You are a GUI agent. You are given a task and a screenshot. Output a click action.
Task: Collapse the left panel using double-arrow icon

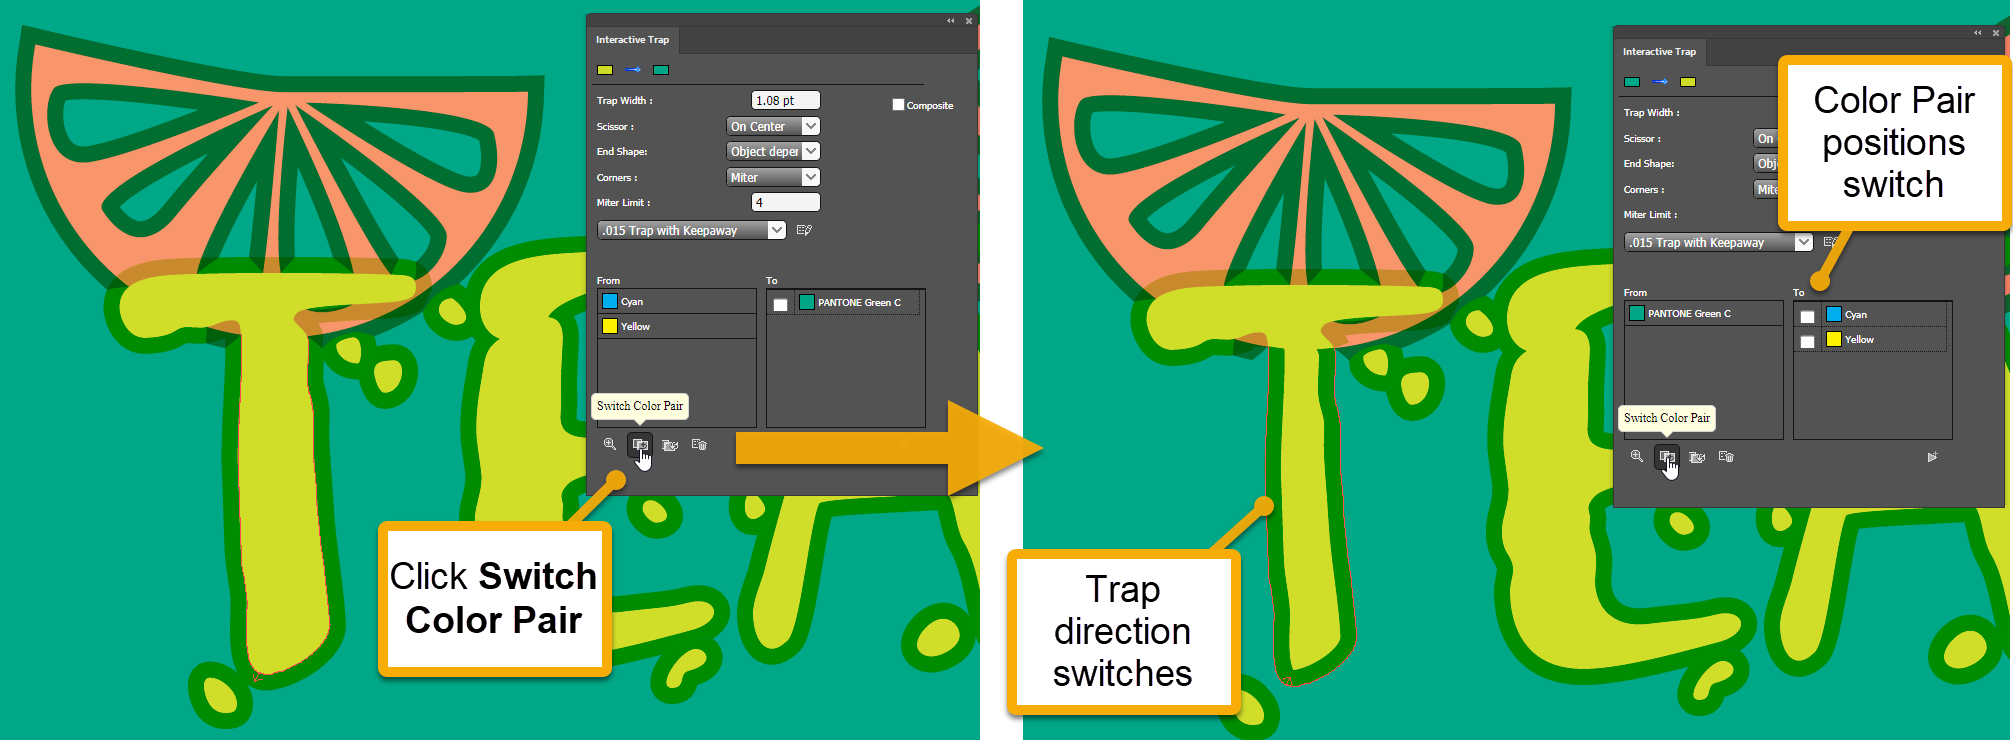(950, 21)
